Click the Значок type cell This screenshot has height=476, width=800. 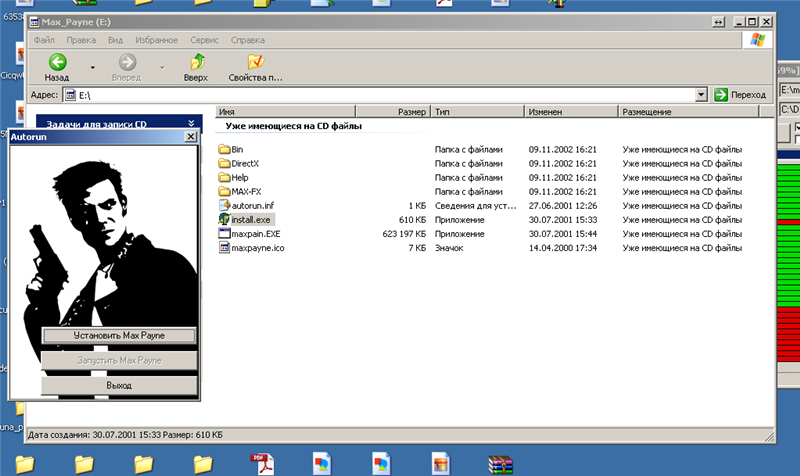coord(449,248)
